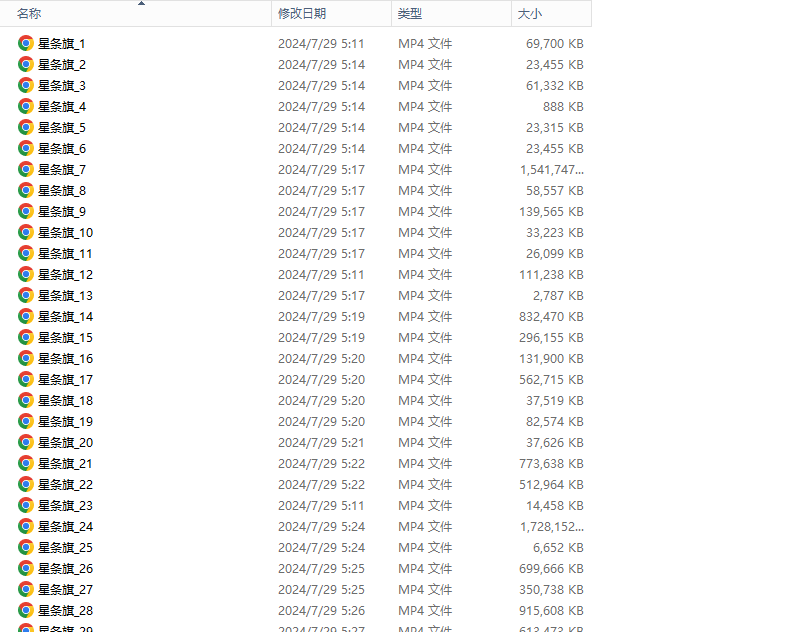Click the icon beside 星条旗_27

(26, 590)
